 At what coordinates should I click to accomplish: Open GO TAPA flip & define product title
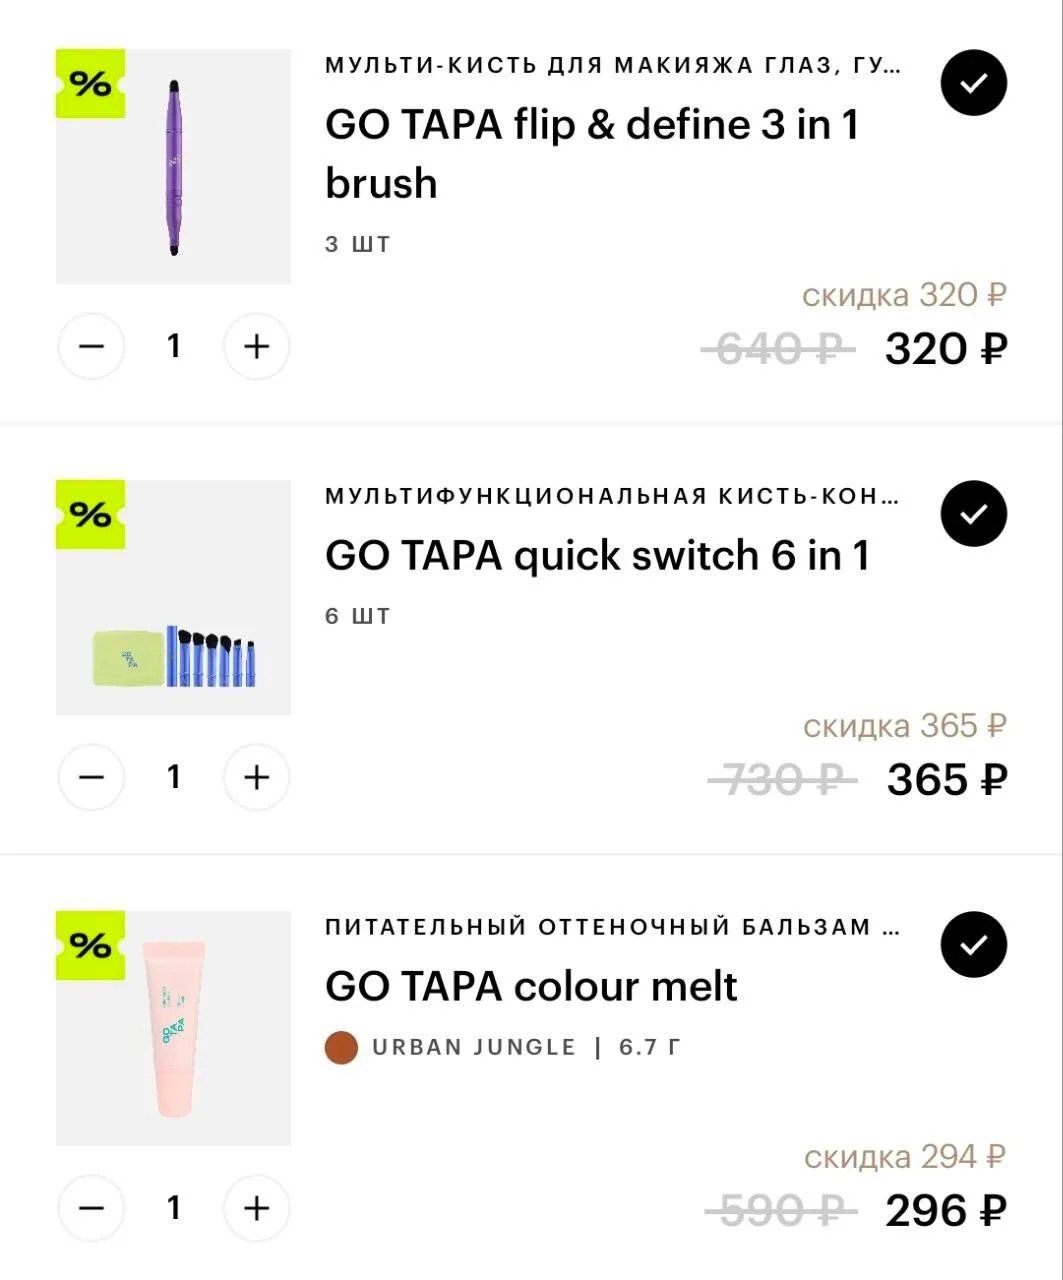point(592,154)
